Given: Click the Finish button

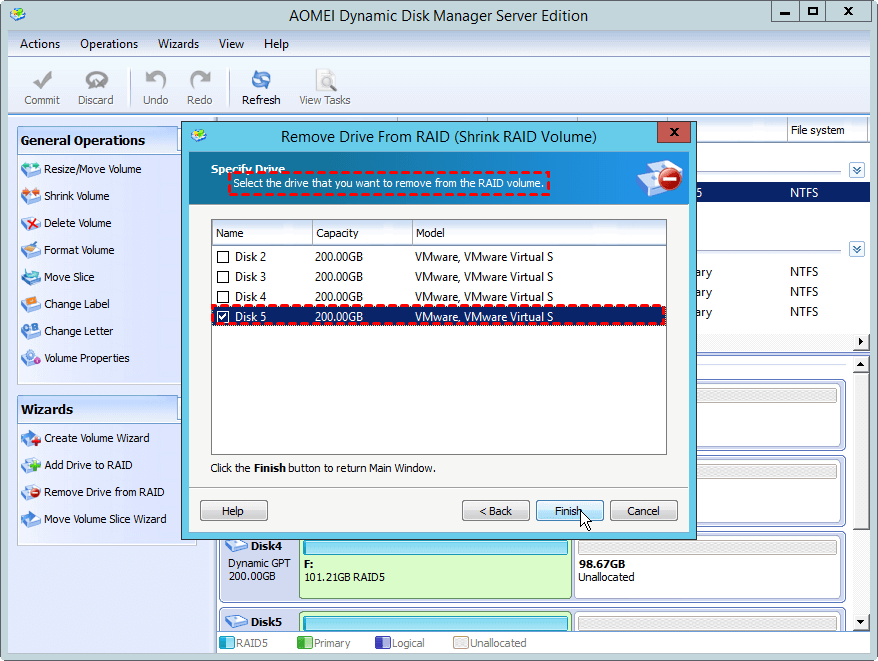Looking at the screenshot, I should click(569, 511).
